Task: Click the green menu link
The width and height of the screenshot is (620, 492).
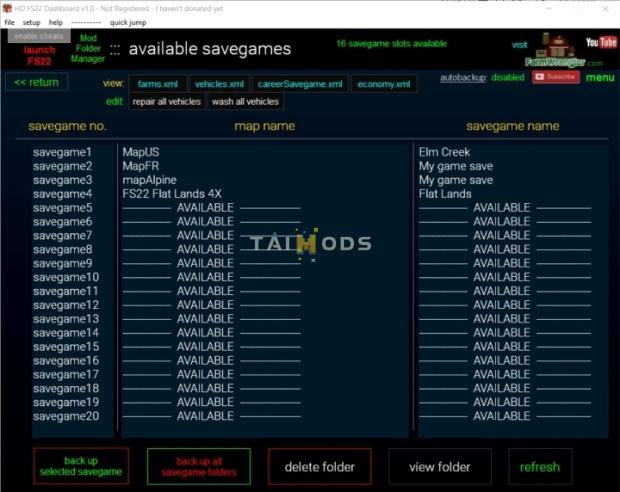Action: [x=600, y=78]
